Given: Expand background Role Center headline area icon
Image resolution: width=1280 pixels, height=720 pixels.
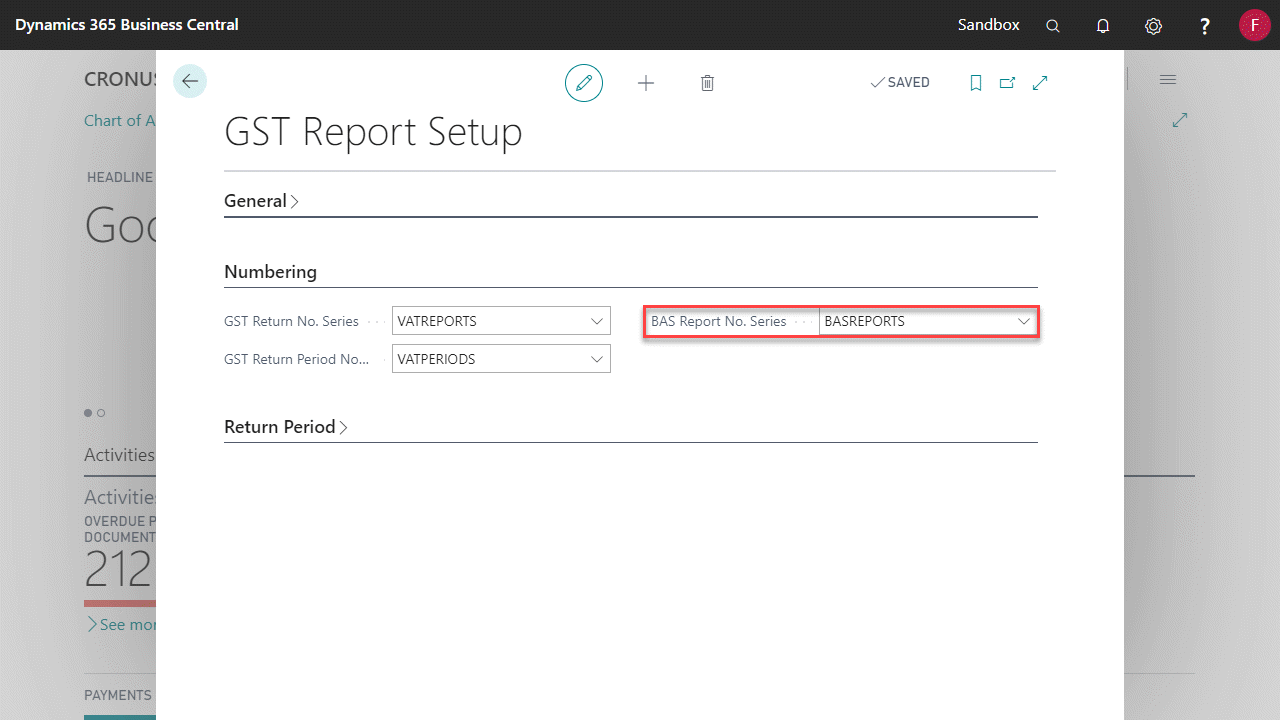Looking at the screenshot, I should 1180,120.
